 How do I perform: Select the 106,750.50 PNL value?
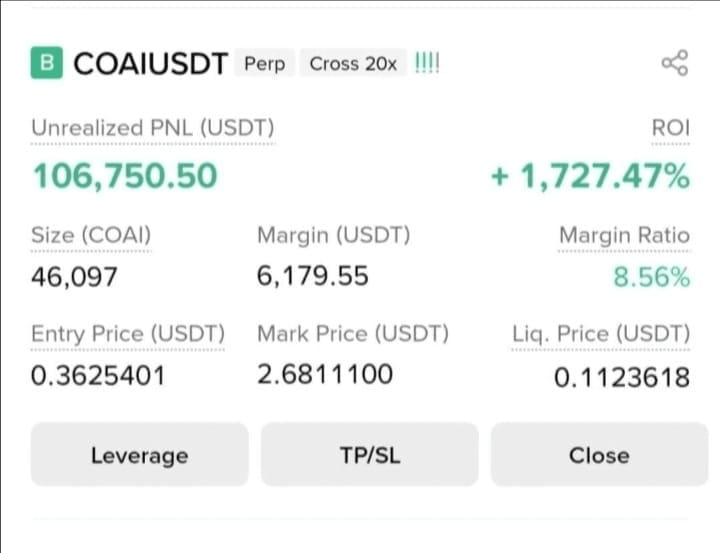125,175
